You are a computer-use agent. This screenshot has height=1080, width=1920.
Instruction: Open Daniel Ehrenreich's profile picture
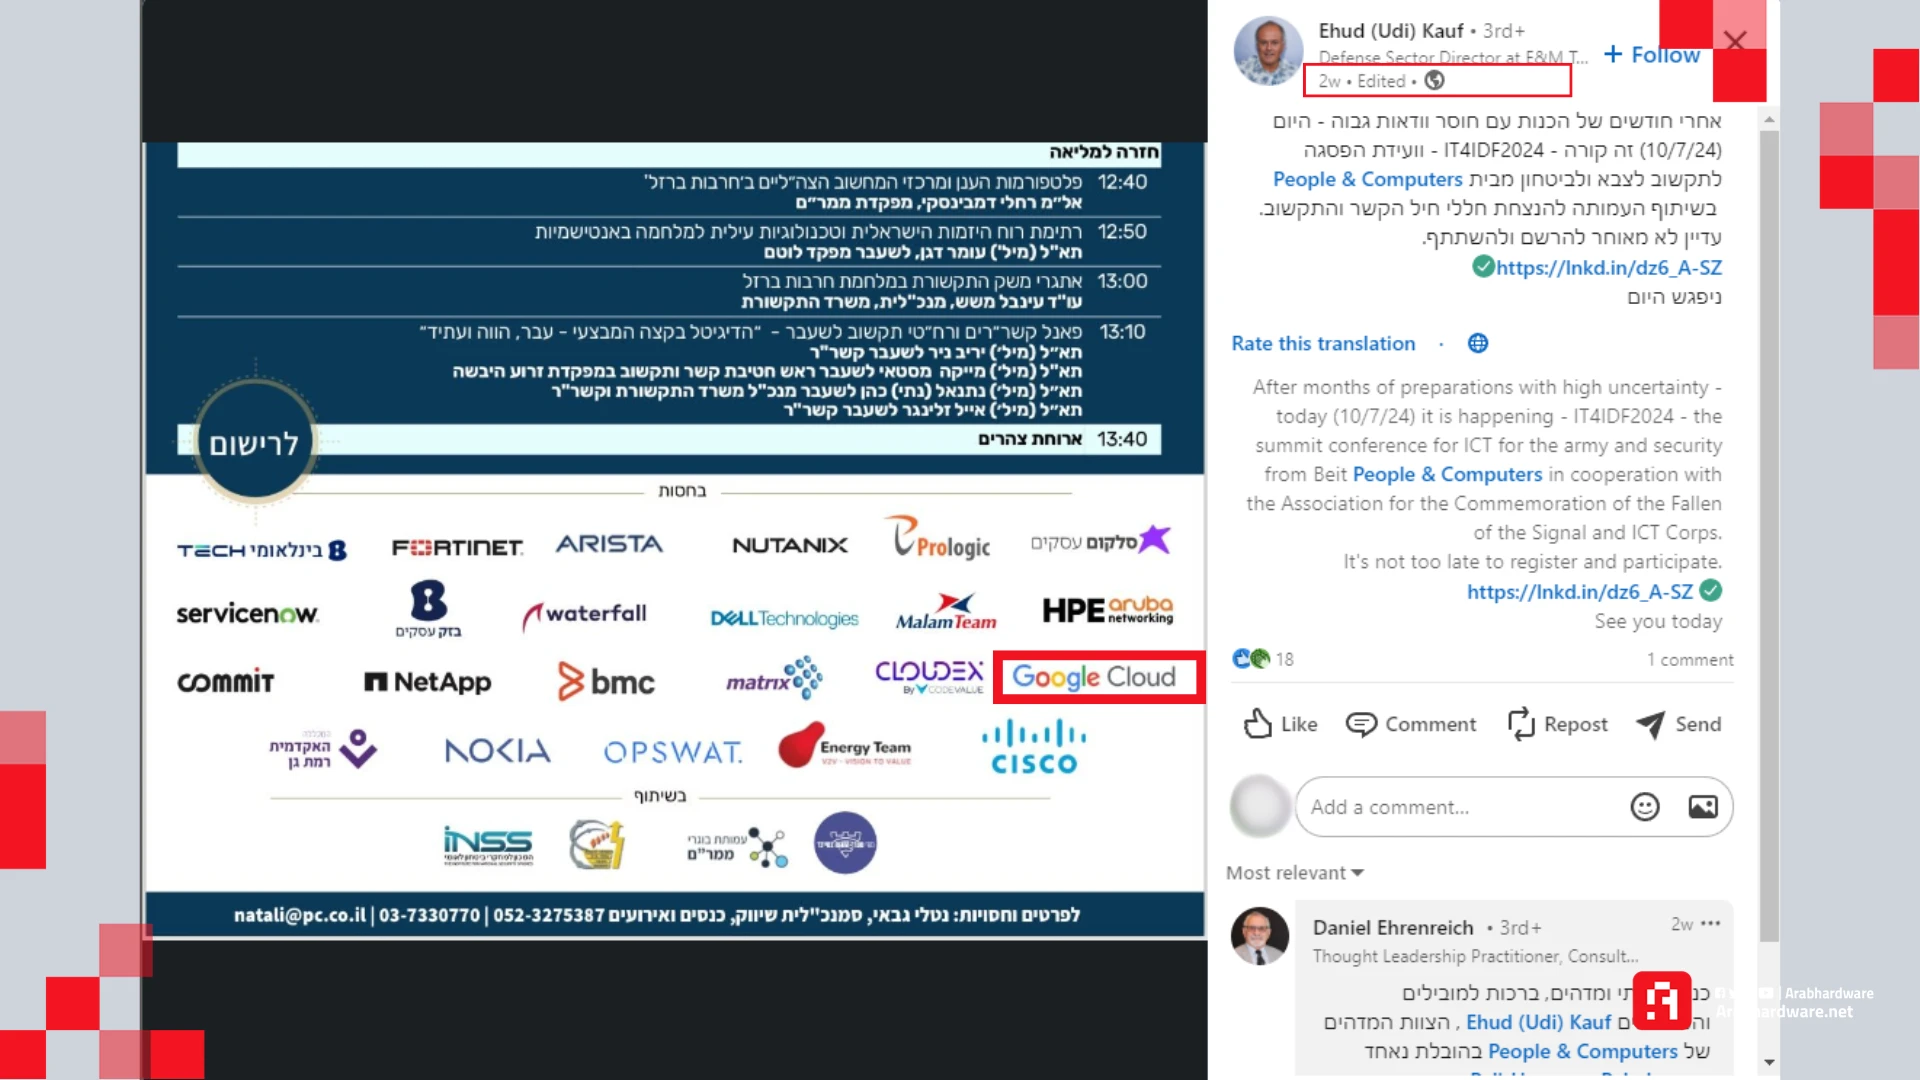(x=1260, y=936)
